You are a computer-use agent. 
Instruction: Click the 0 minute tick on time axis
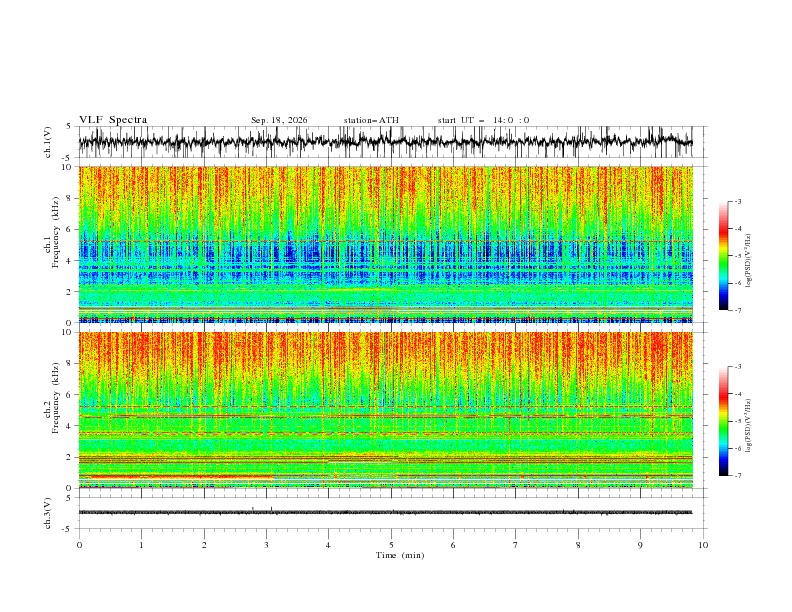[79, 545]
